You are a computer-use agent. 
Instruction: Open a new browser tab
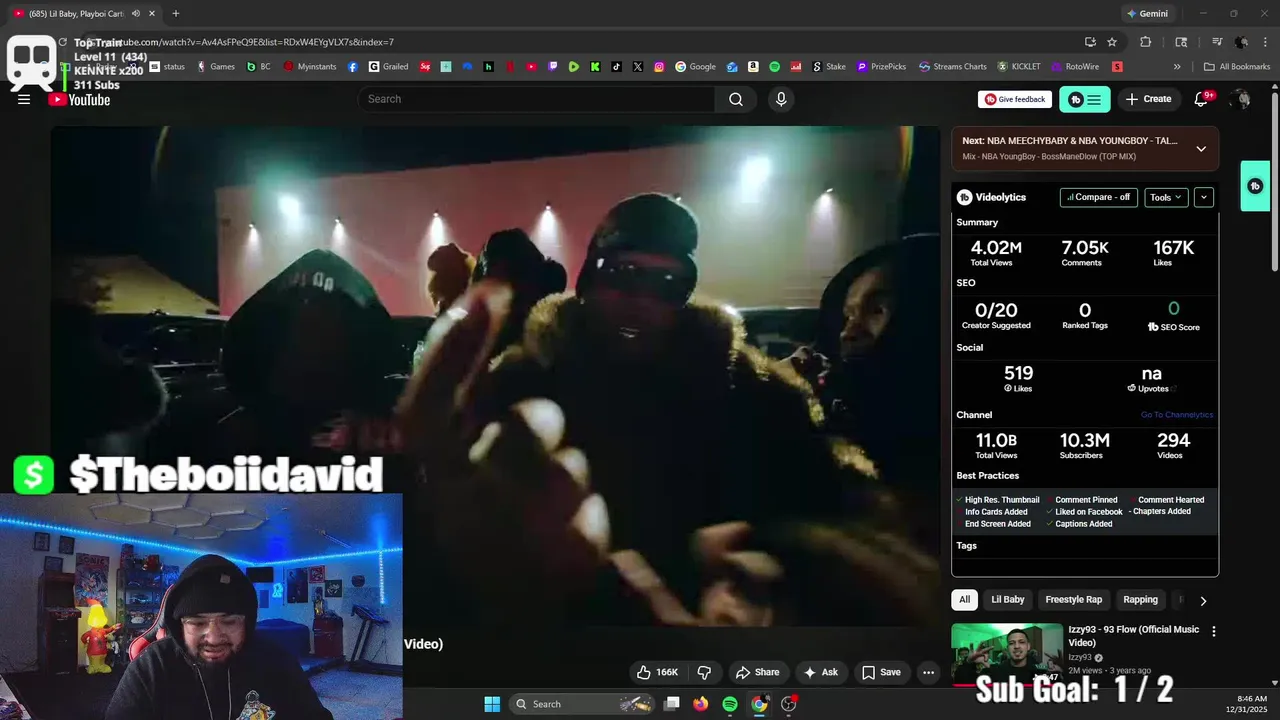pos(176,14)
